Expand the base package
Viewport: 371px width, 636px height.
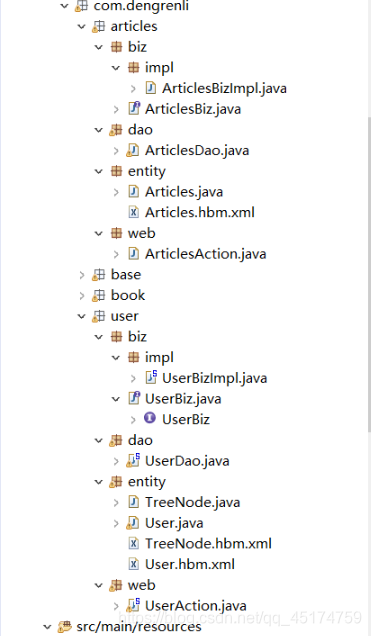[x=81, y=275]
